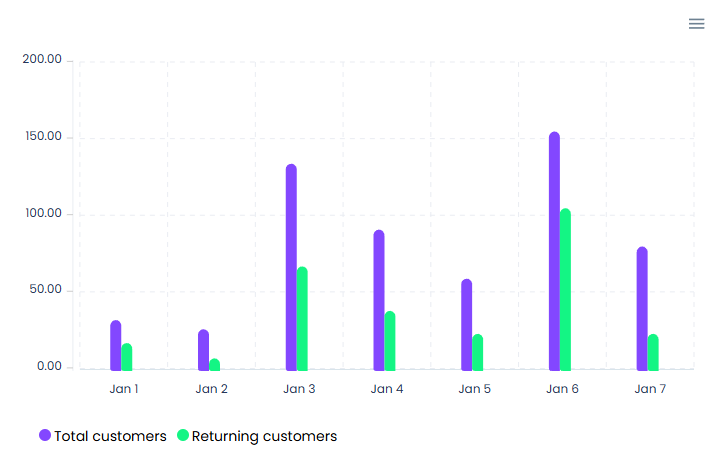Screen dimensions: 720x458
Task: Toggle the Total customers legend series
Action: click(x=110, y=436)
